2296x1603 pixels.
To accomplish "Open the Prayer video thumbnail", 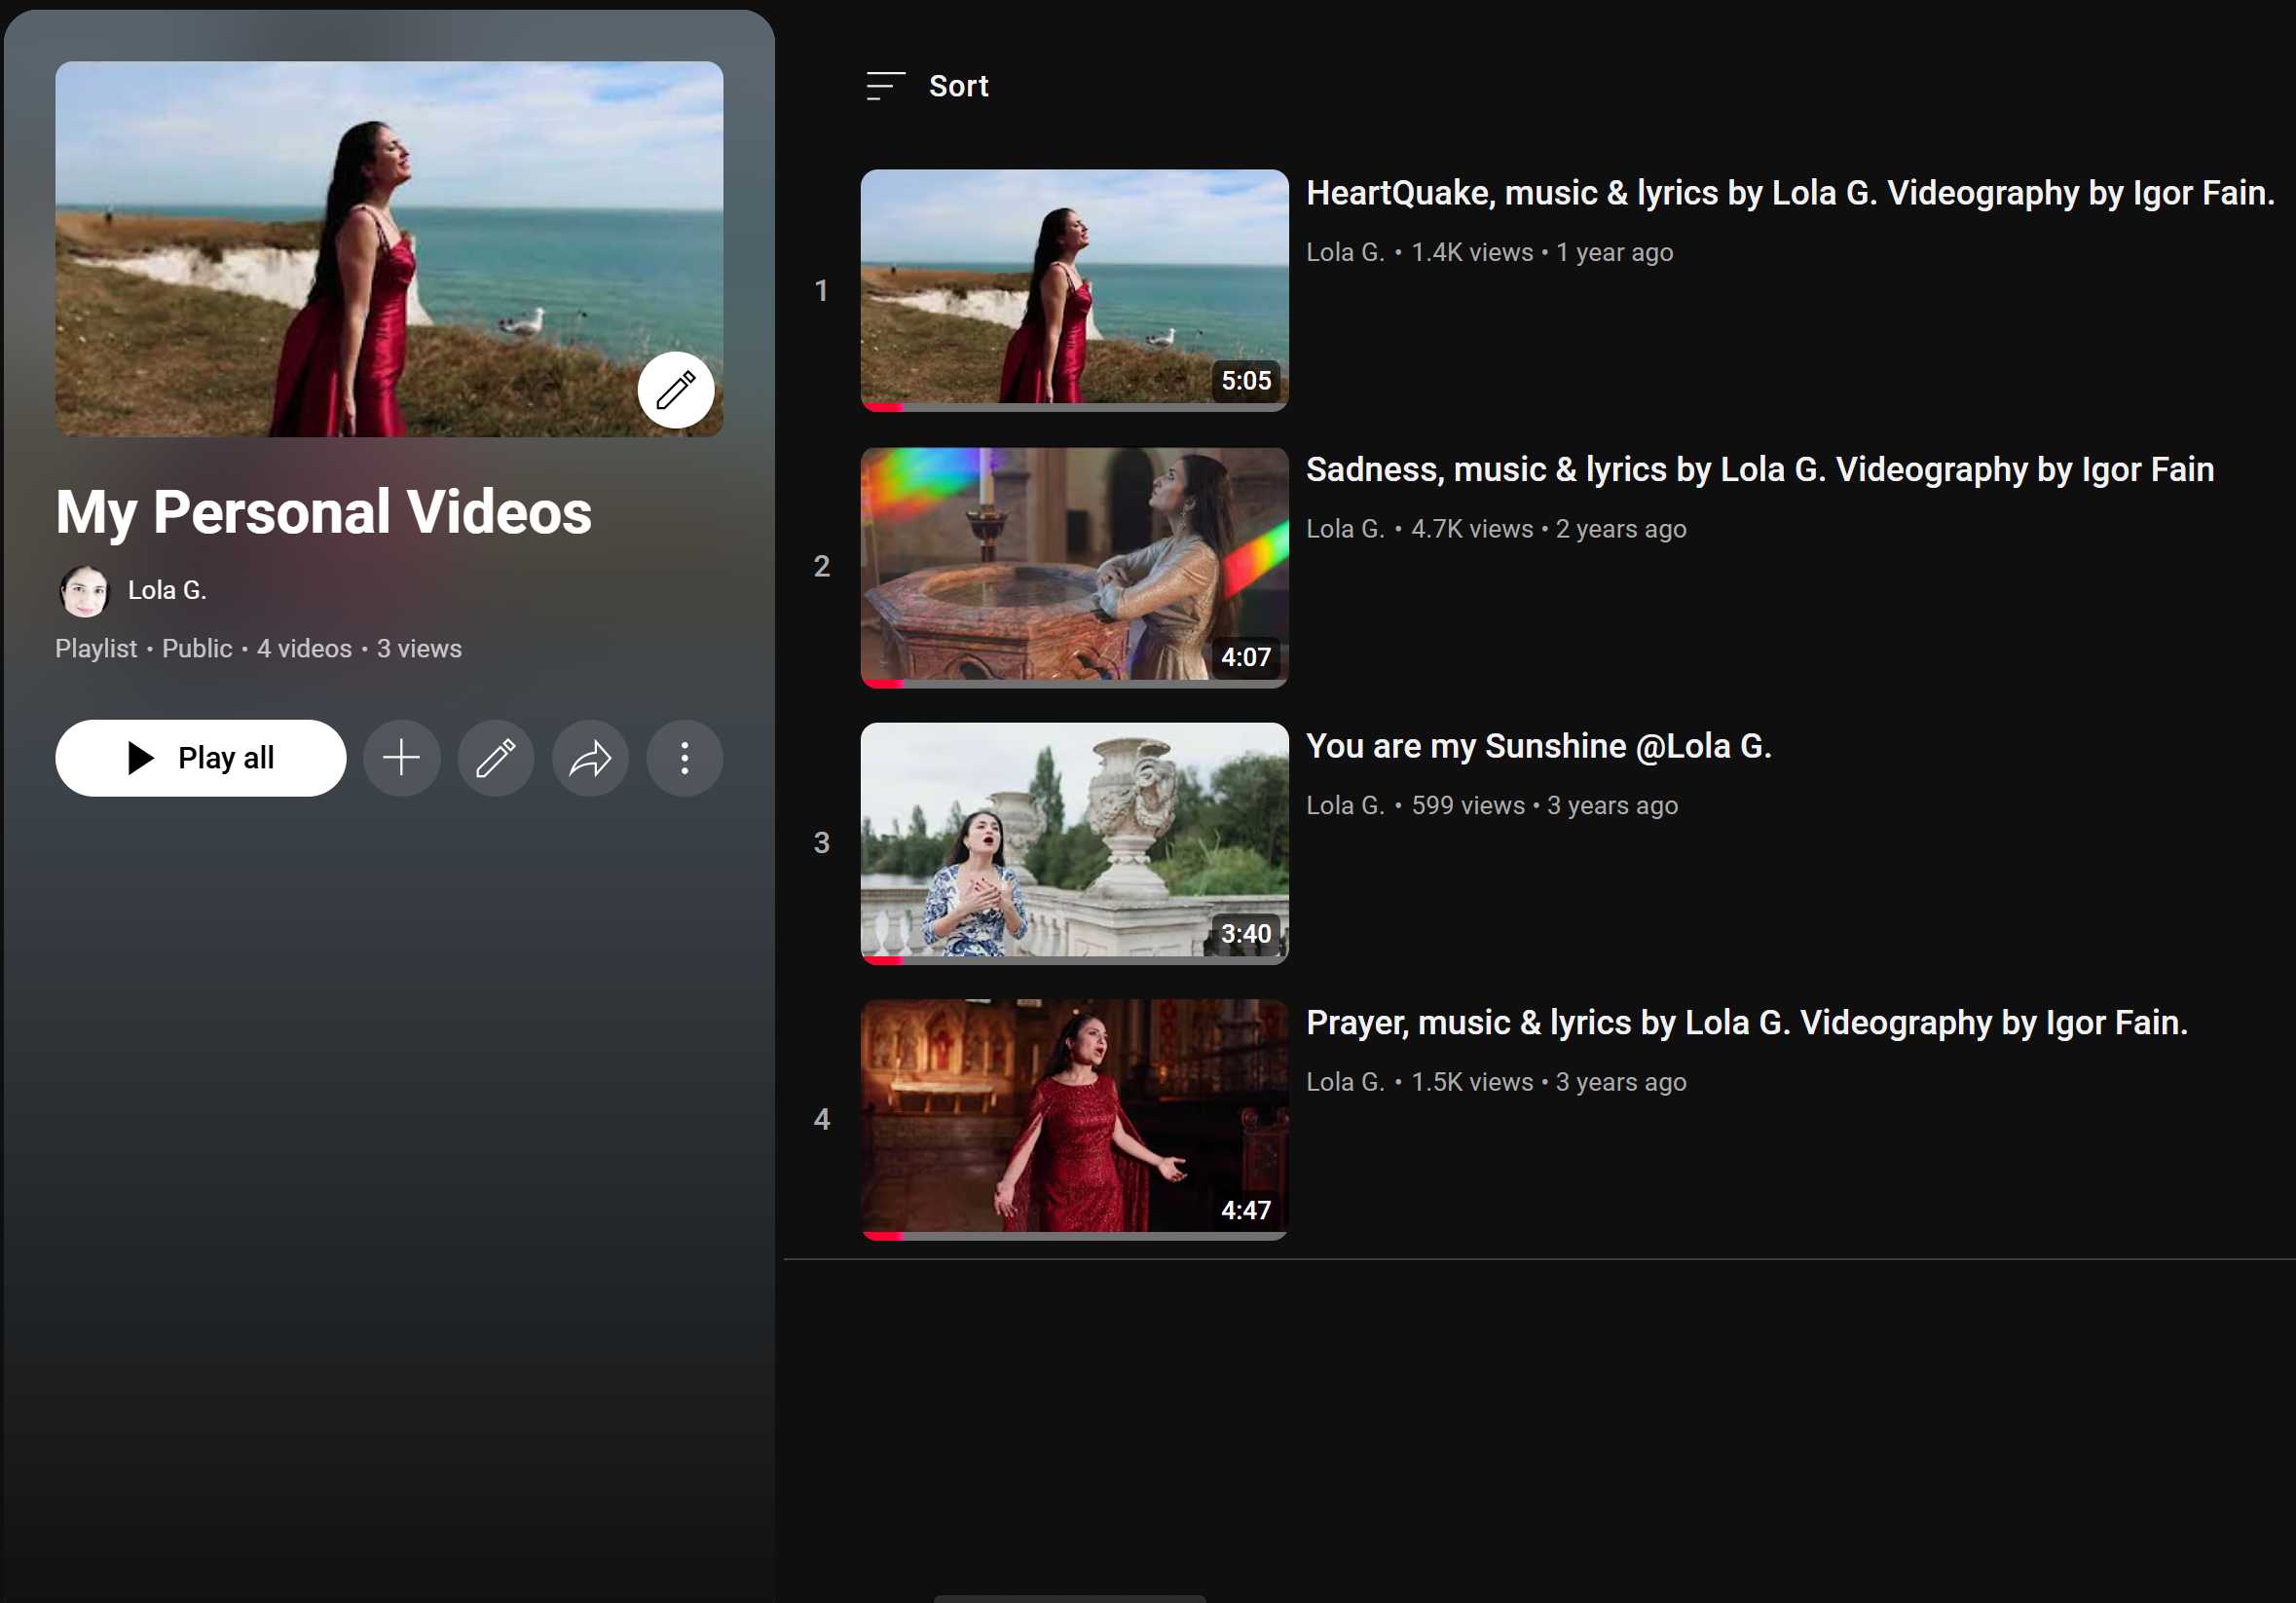I will [1073, 1118].
